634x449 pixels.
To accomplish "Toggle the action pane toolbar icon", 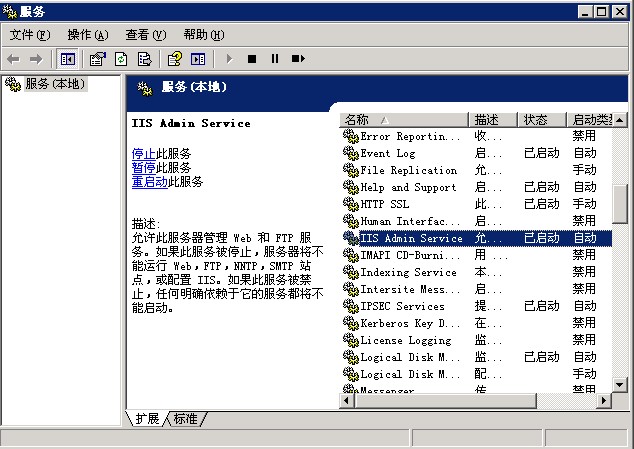I will tap(198, 59).
